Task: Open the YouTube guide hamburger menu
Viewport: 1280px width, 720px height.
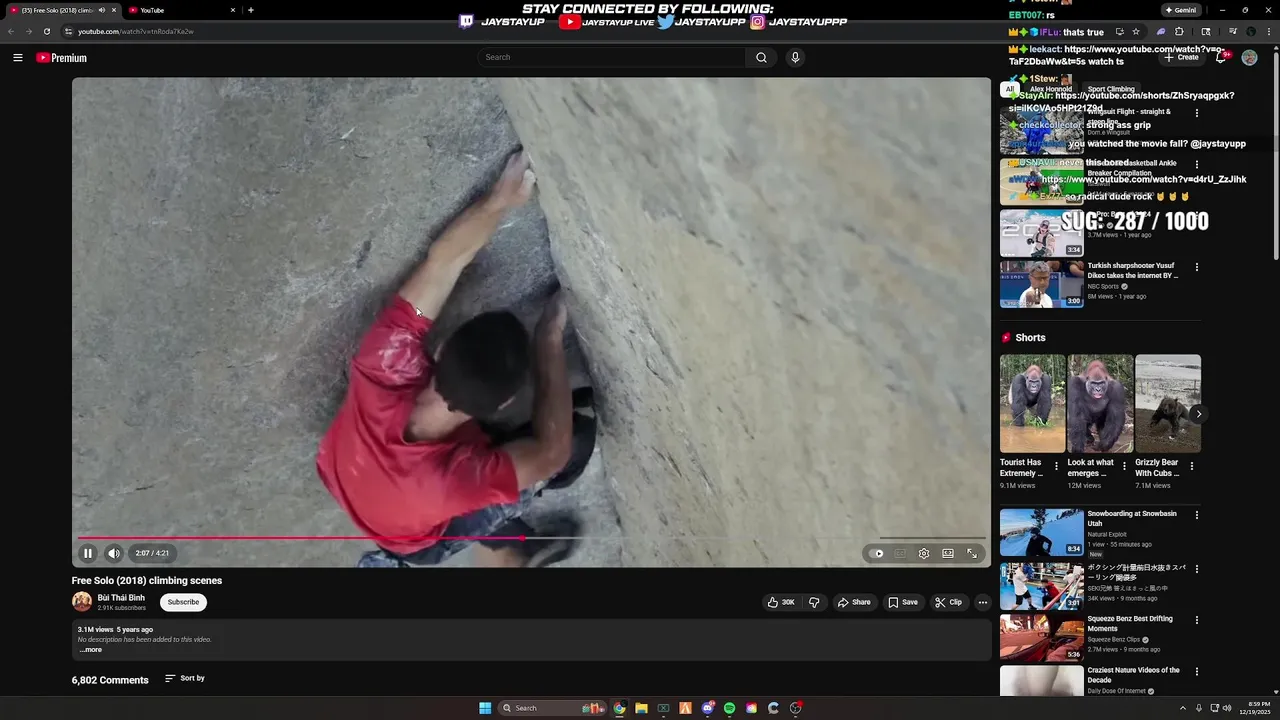Action: coord(18,58)
